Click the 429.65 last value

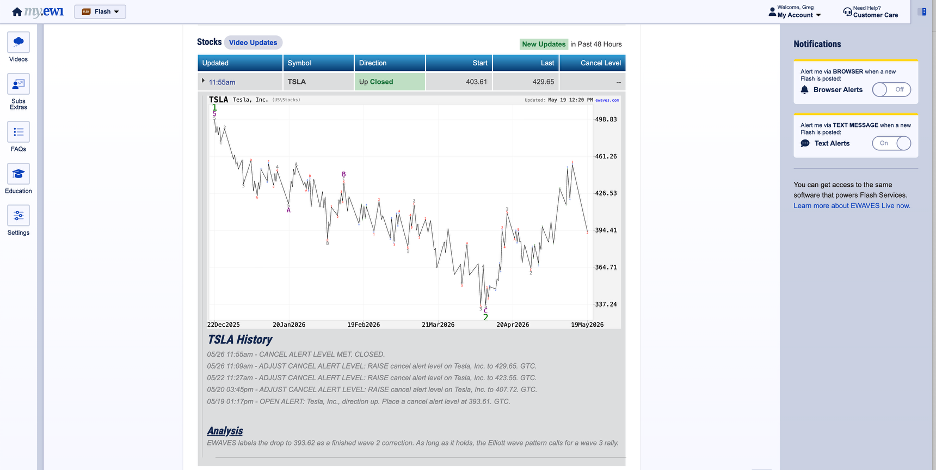click(x=543, y=82)
